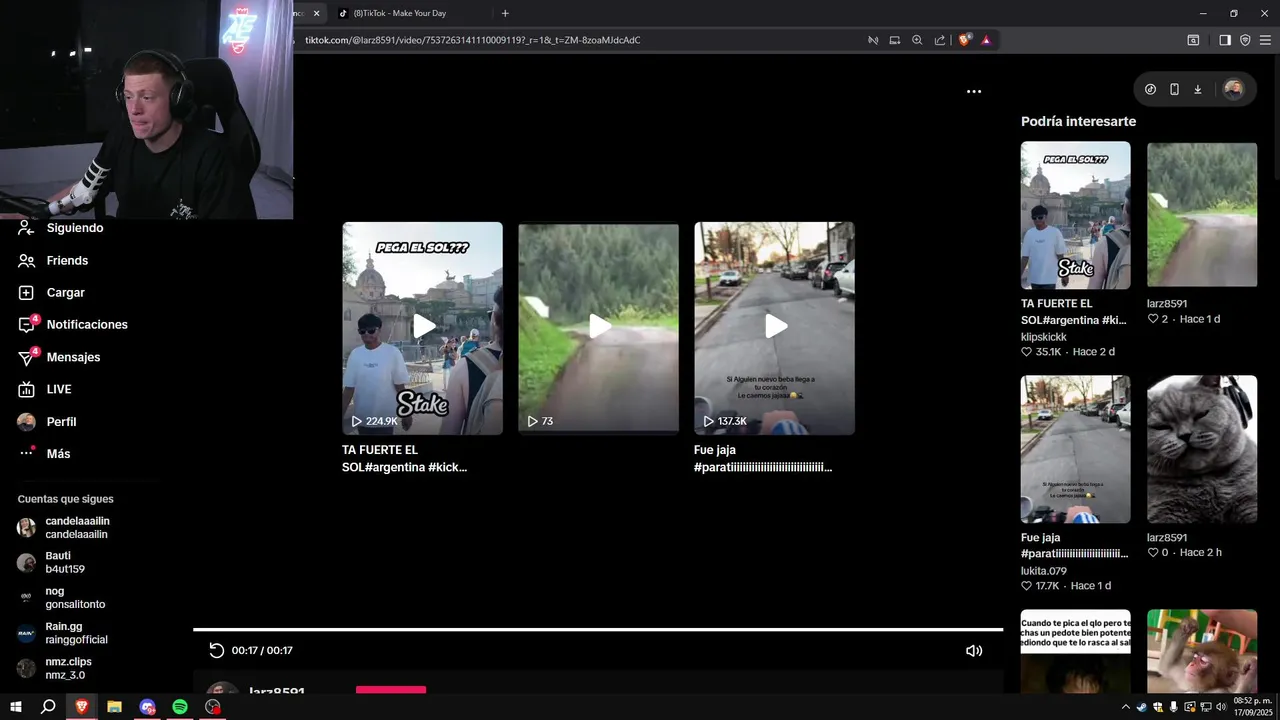Image resolution: width=1280 pixels, height=720 pixels.
Task: Like larz8591 video posted Hace 2 h
Action: [x=1153, y=552]
